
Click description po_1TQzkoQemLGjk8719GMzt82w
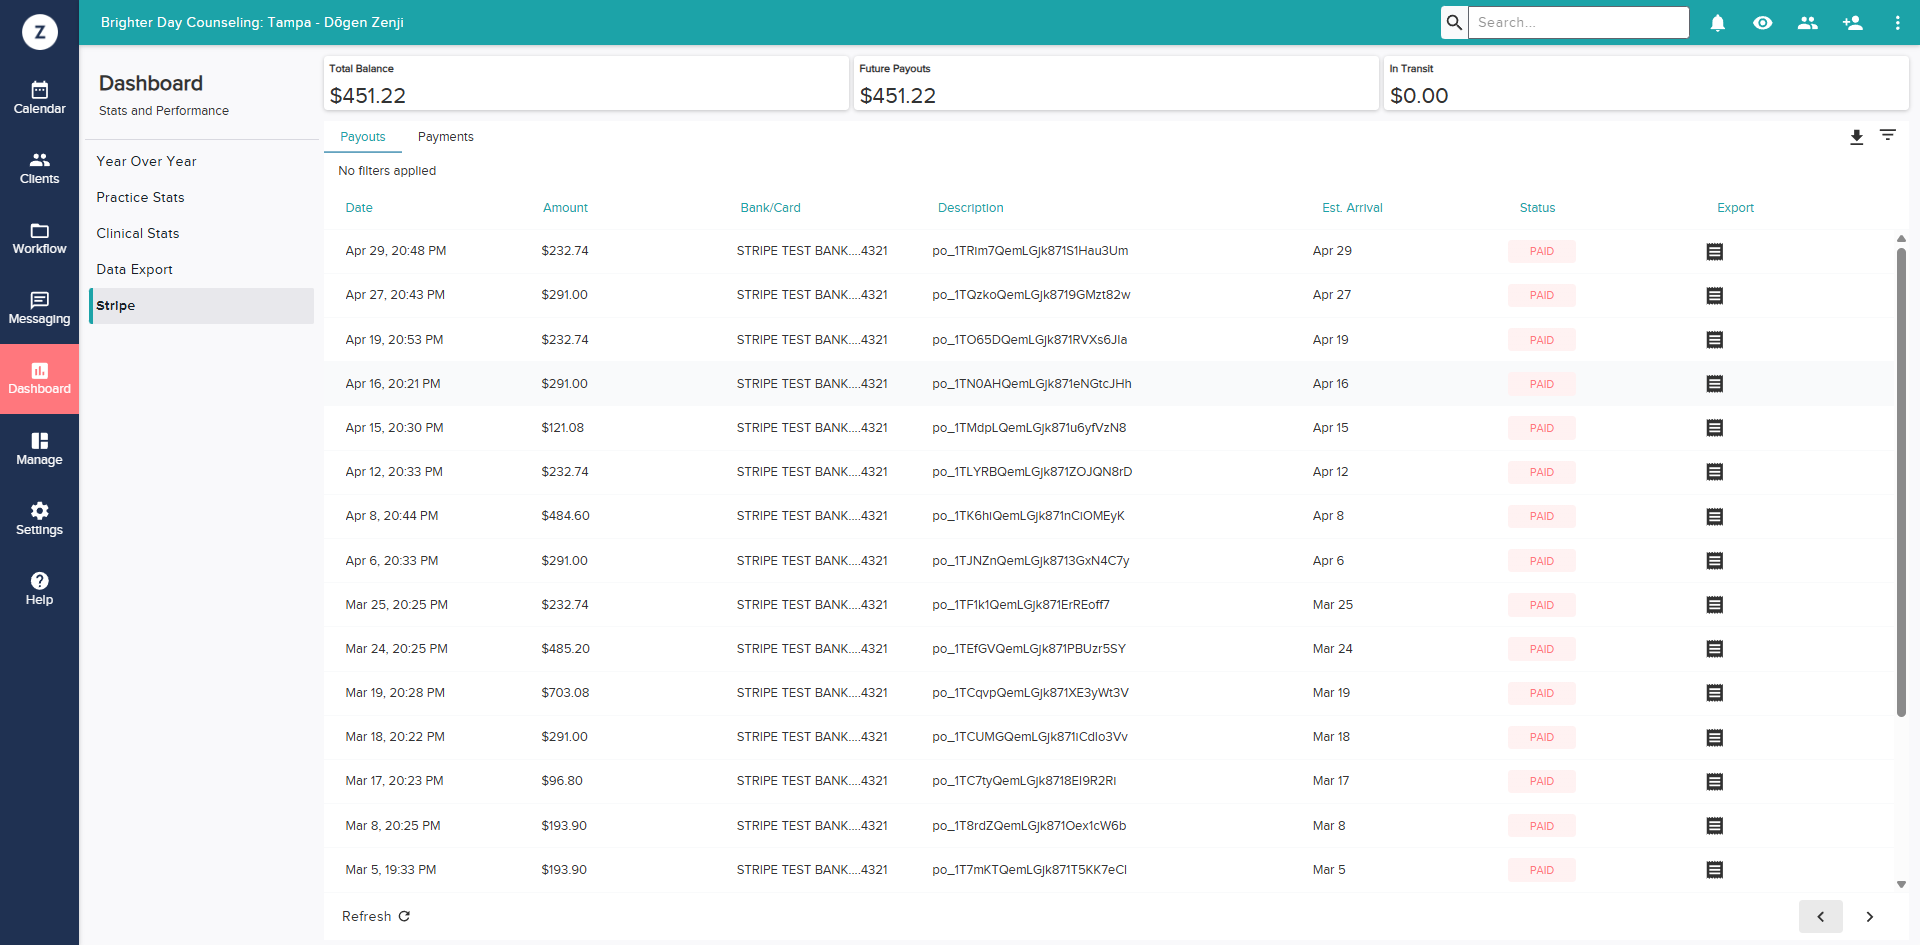click(x=1031, y=295)
